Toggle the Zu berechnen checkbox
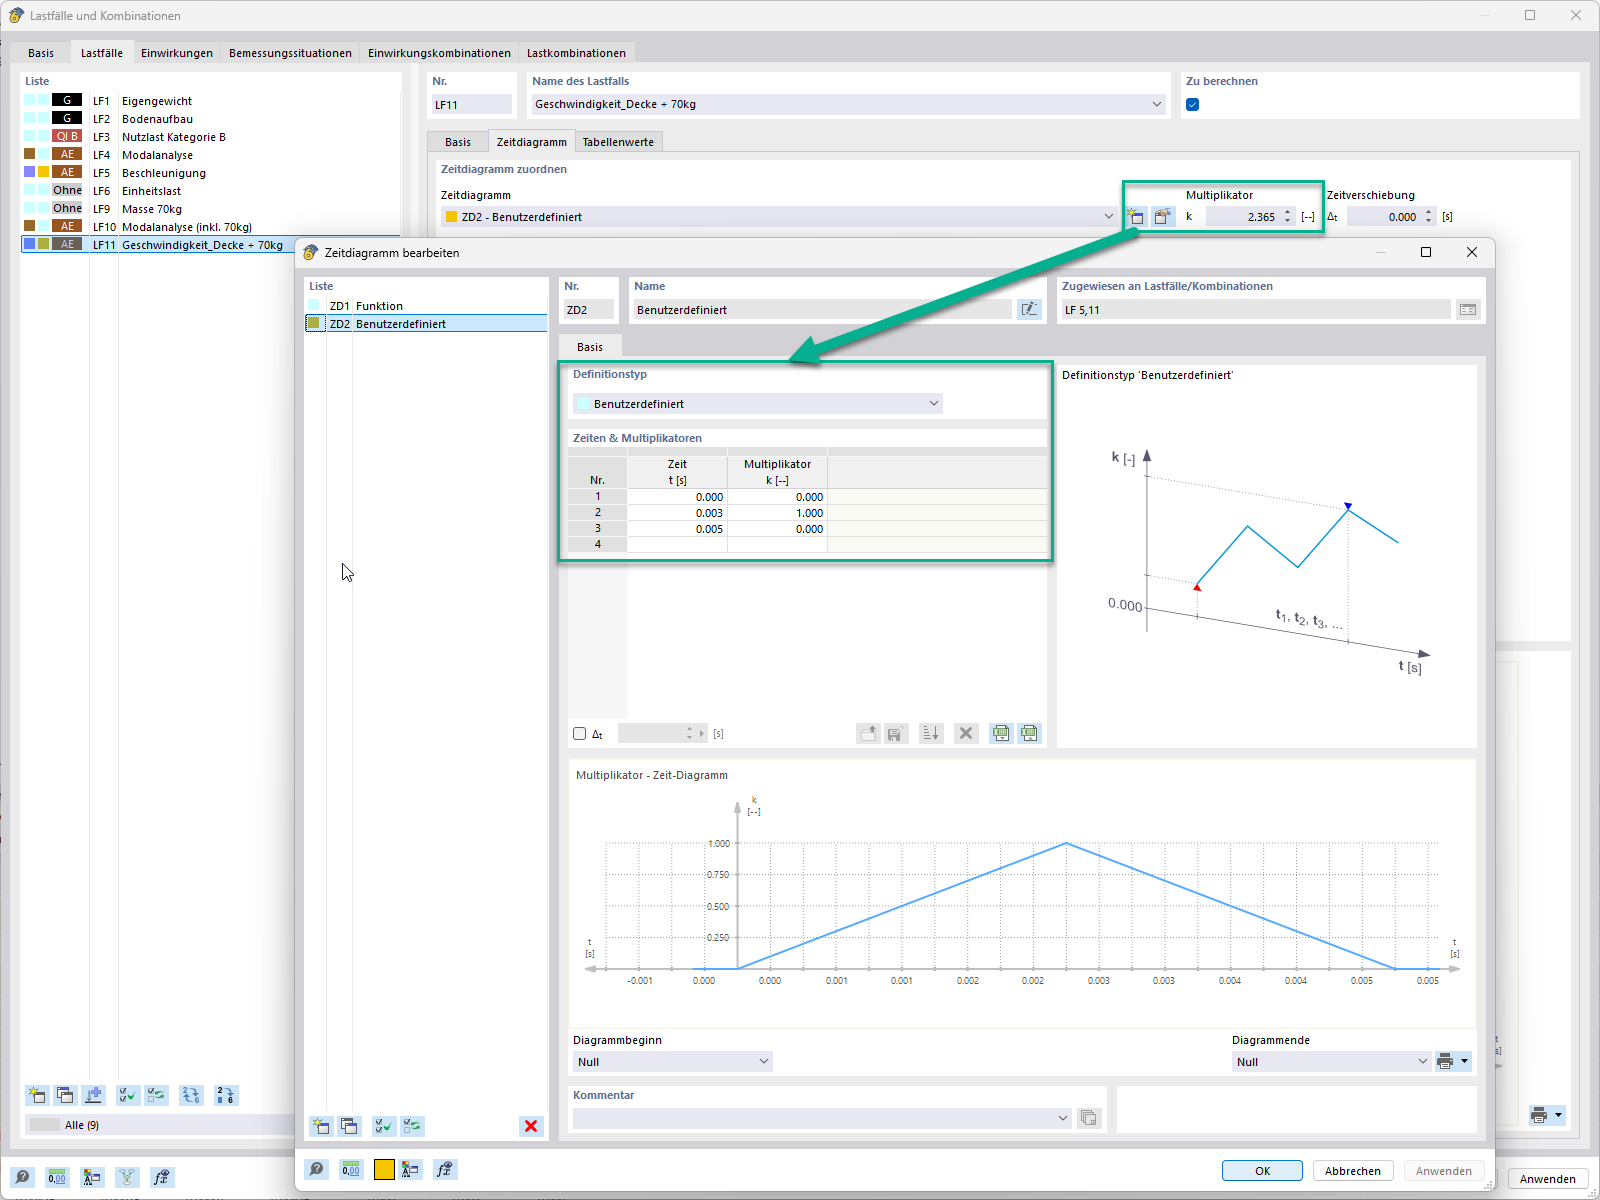1600x1200 pixels. click(x=1192, y=104)
